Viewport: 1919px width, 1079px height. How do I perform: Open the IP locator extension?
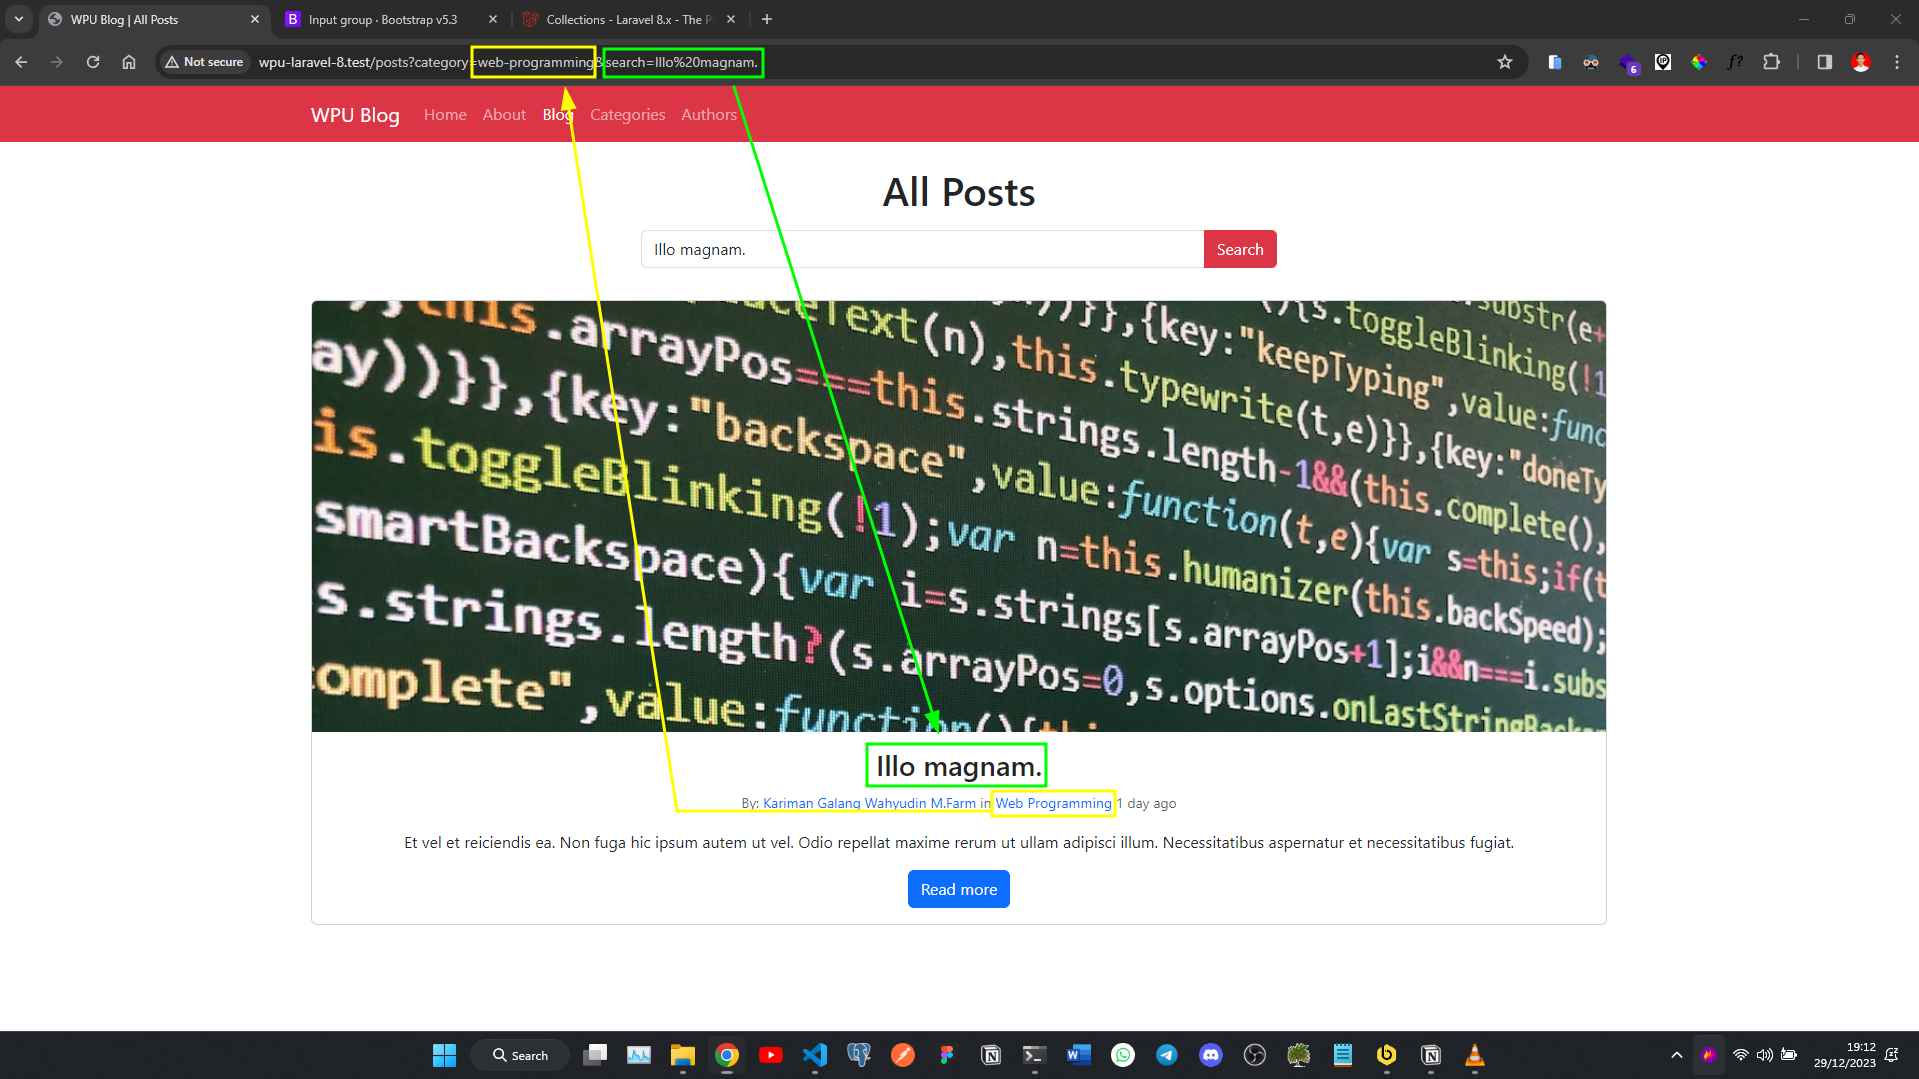1663,62
